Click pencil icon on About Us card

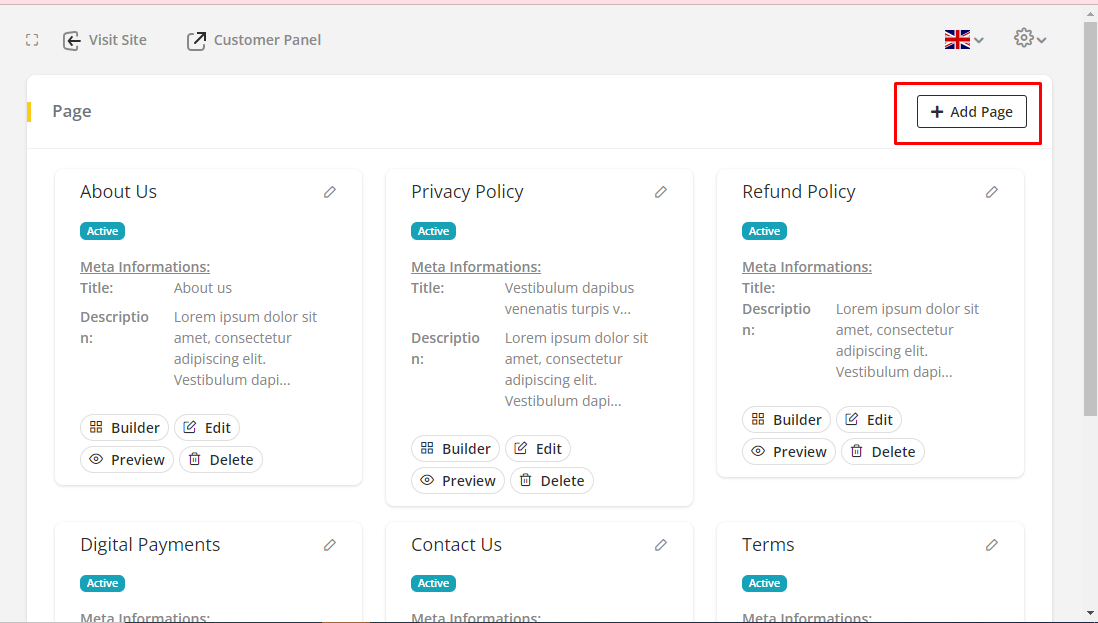(330, 192)
